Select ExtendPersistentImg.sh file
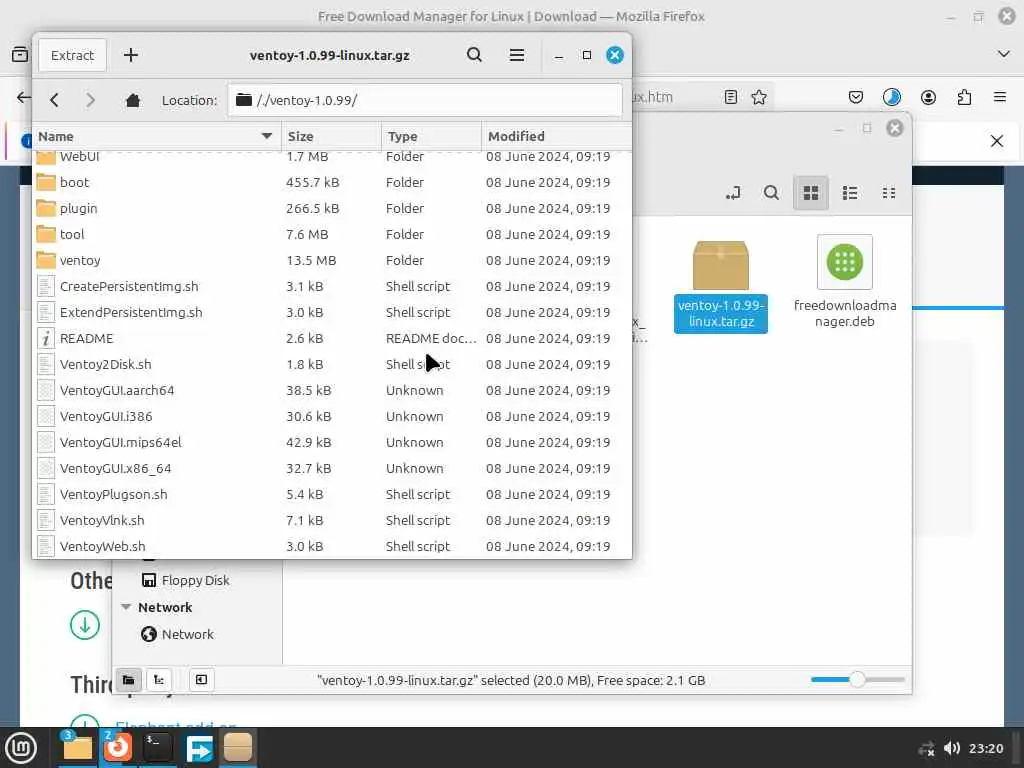The width and height of the screenshot is (1024, 768). 332,313
